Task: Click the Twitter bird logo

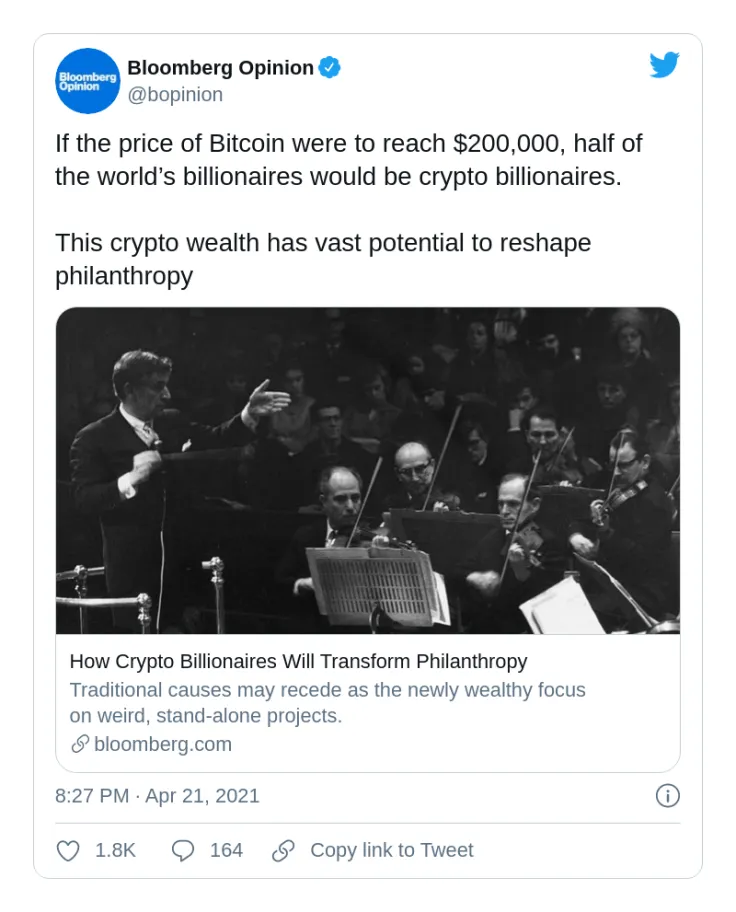Action: 664,66
